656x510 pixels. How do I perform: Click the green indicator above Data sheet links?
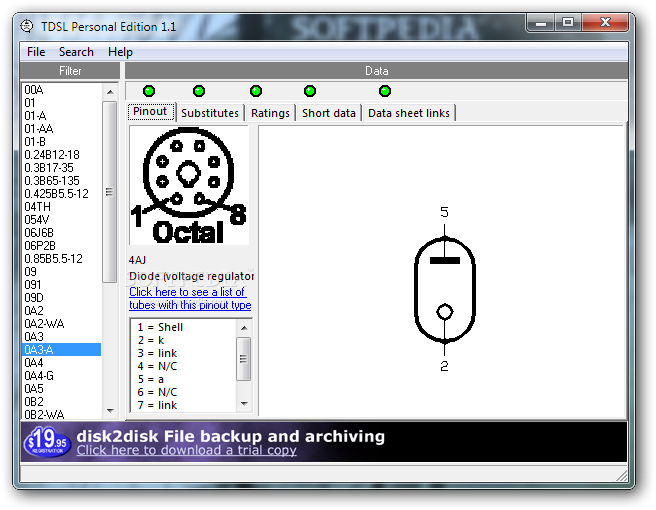tap(384, 91)
